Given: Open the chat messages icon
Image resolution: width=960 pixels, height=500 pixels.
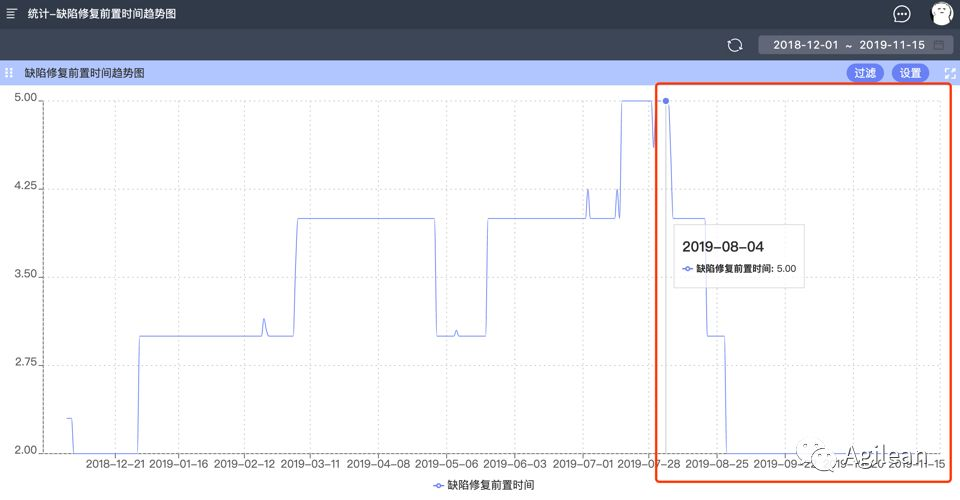Looking at the screenshot, I should tap(901, 13).
